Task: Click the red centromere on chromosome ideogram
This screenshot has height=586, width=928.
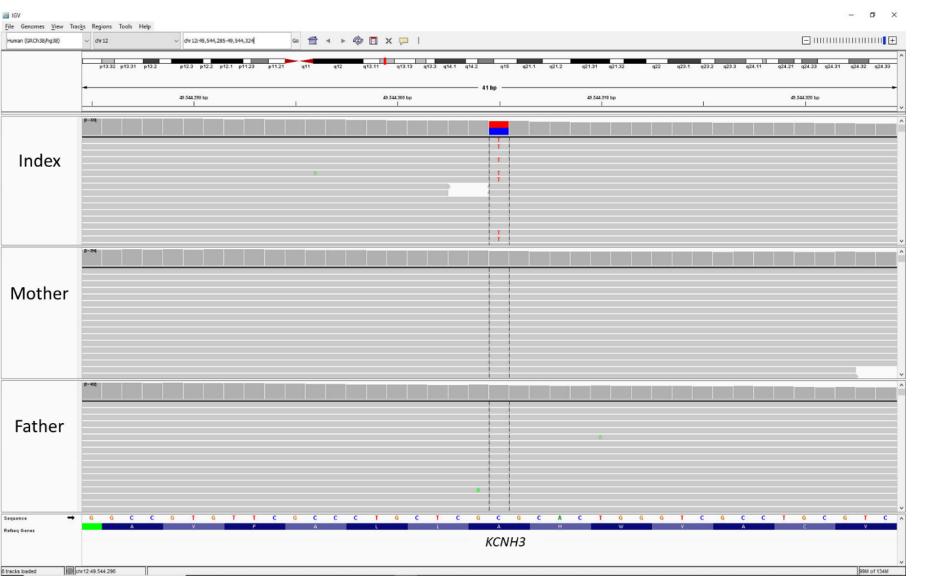Action: click(x=299, y=61)
